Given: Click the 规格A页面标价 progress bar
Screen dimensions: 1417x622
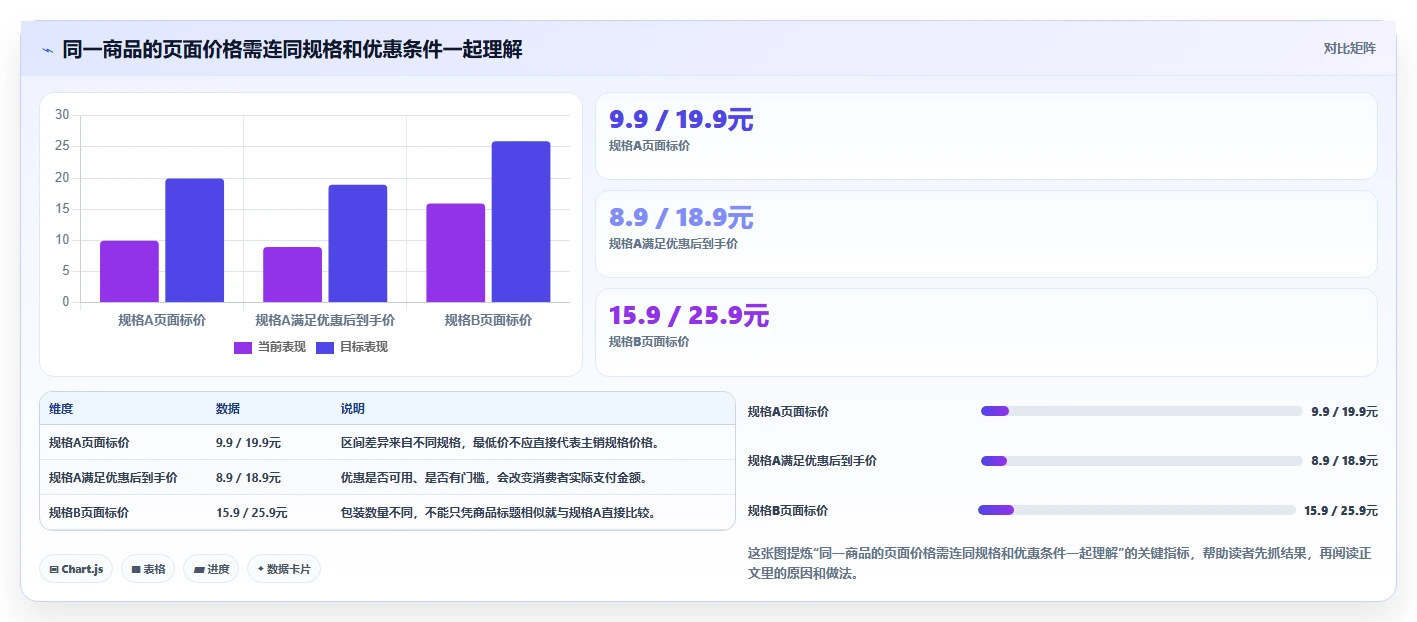Looking at the screenshot, I should (x=1141, y=411).
